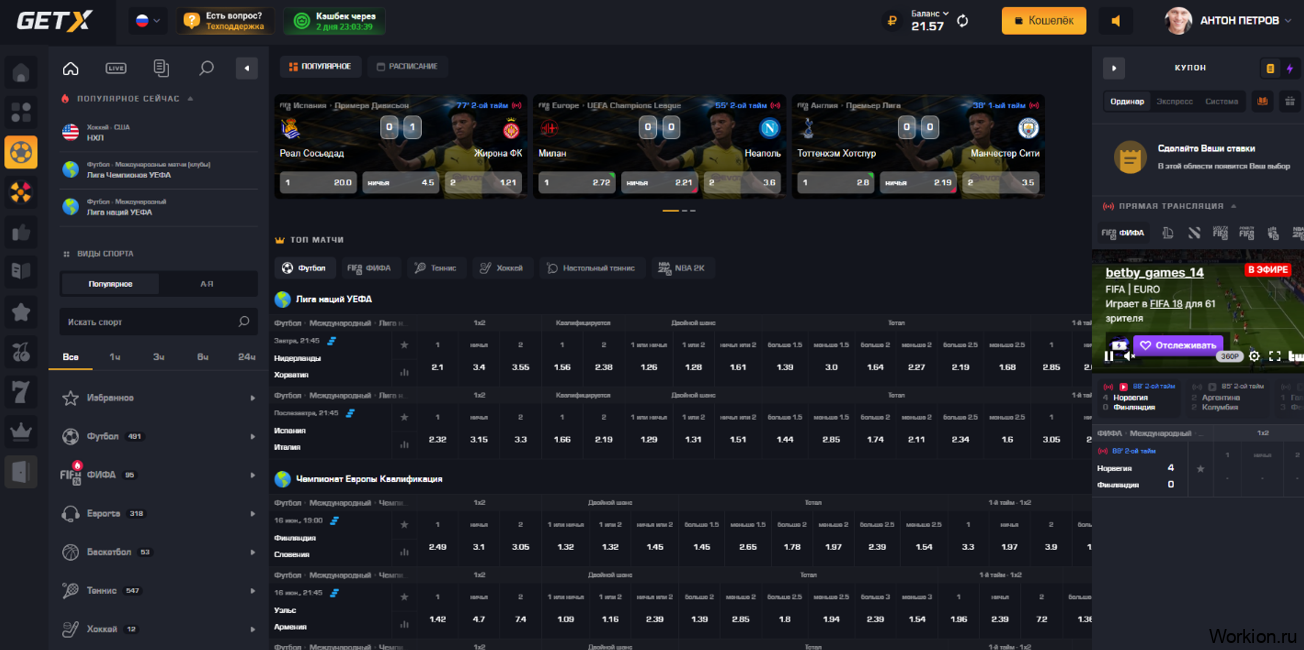This screenshot has height=650, width=1304.
Task: Mute sounds via orange speaker button
Action: (1116, 20)
